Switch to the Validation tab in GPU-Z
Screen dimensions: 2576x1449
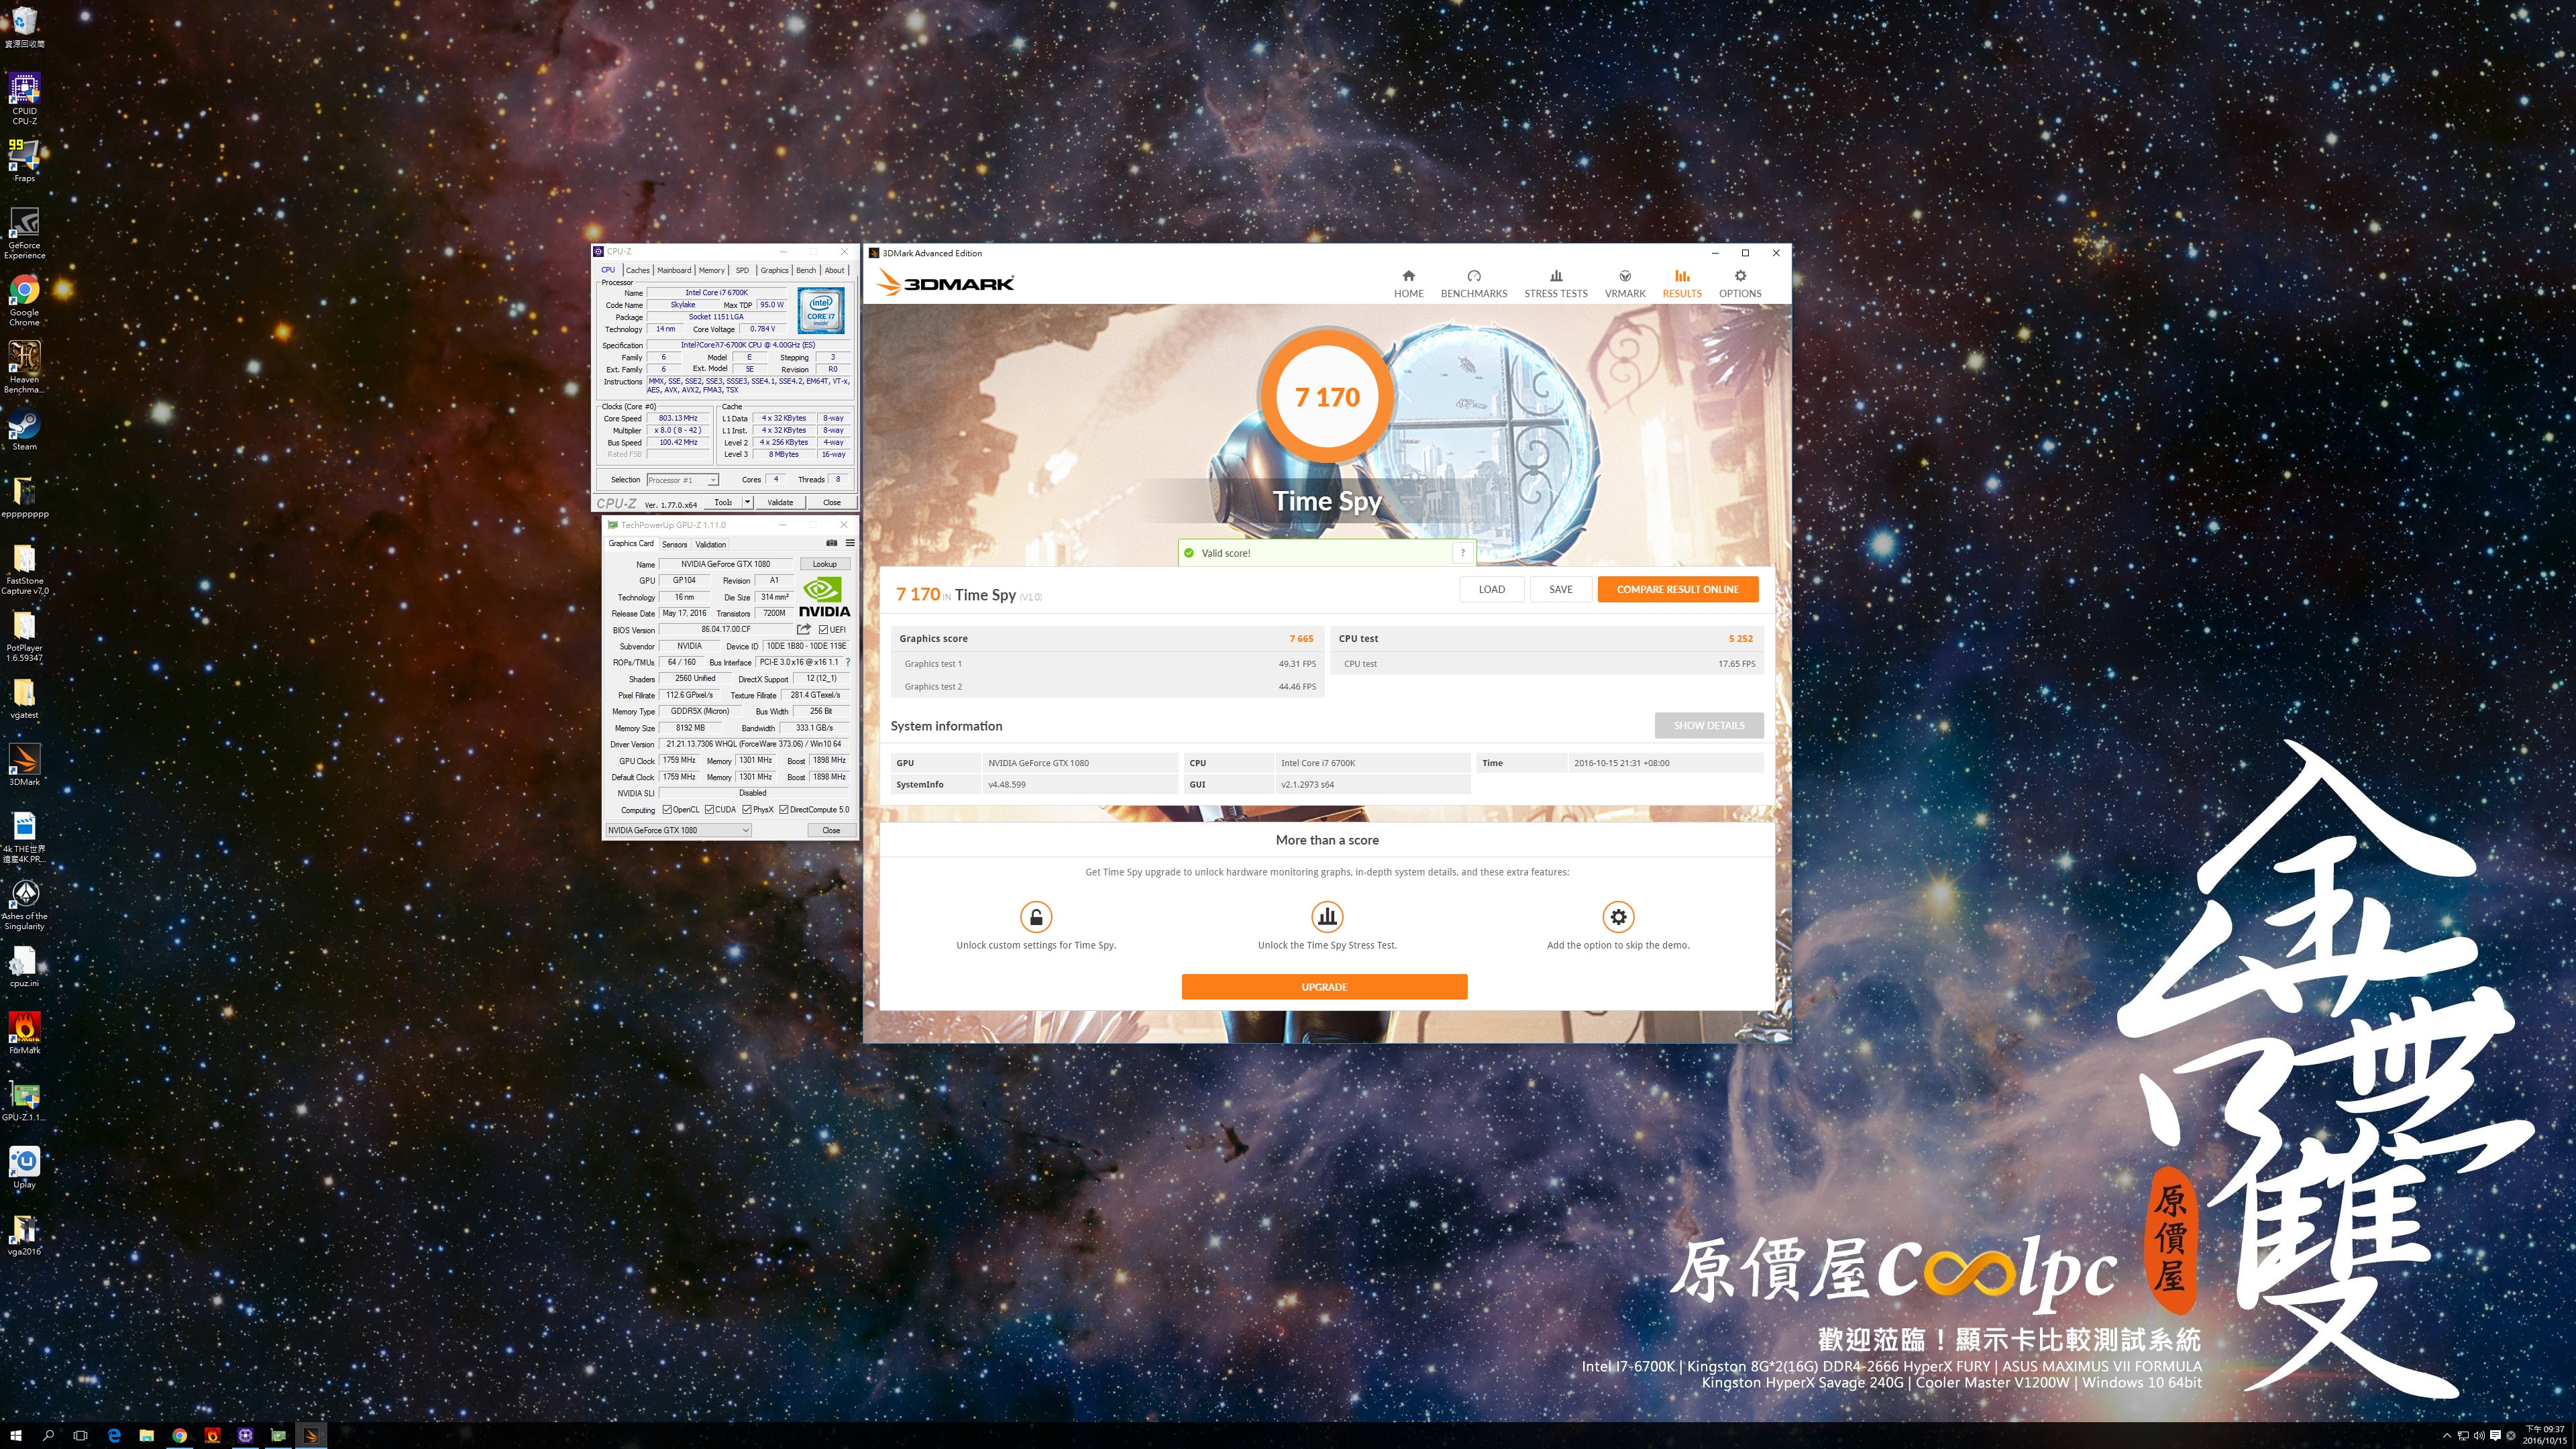(711, 544)
